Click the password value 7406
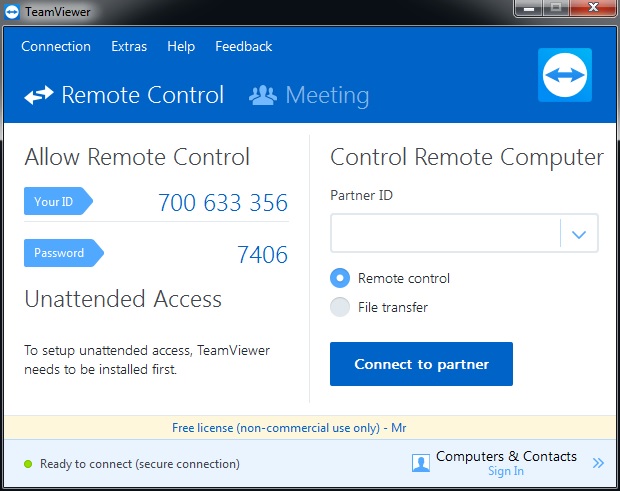This screenshot has width=620, height=491. click(262, 254)
